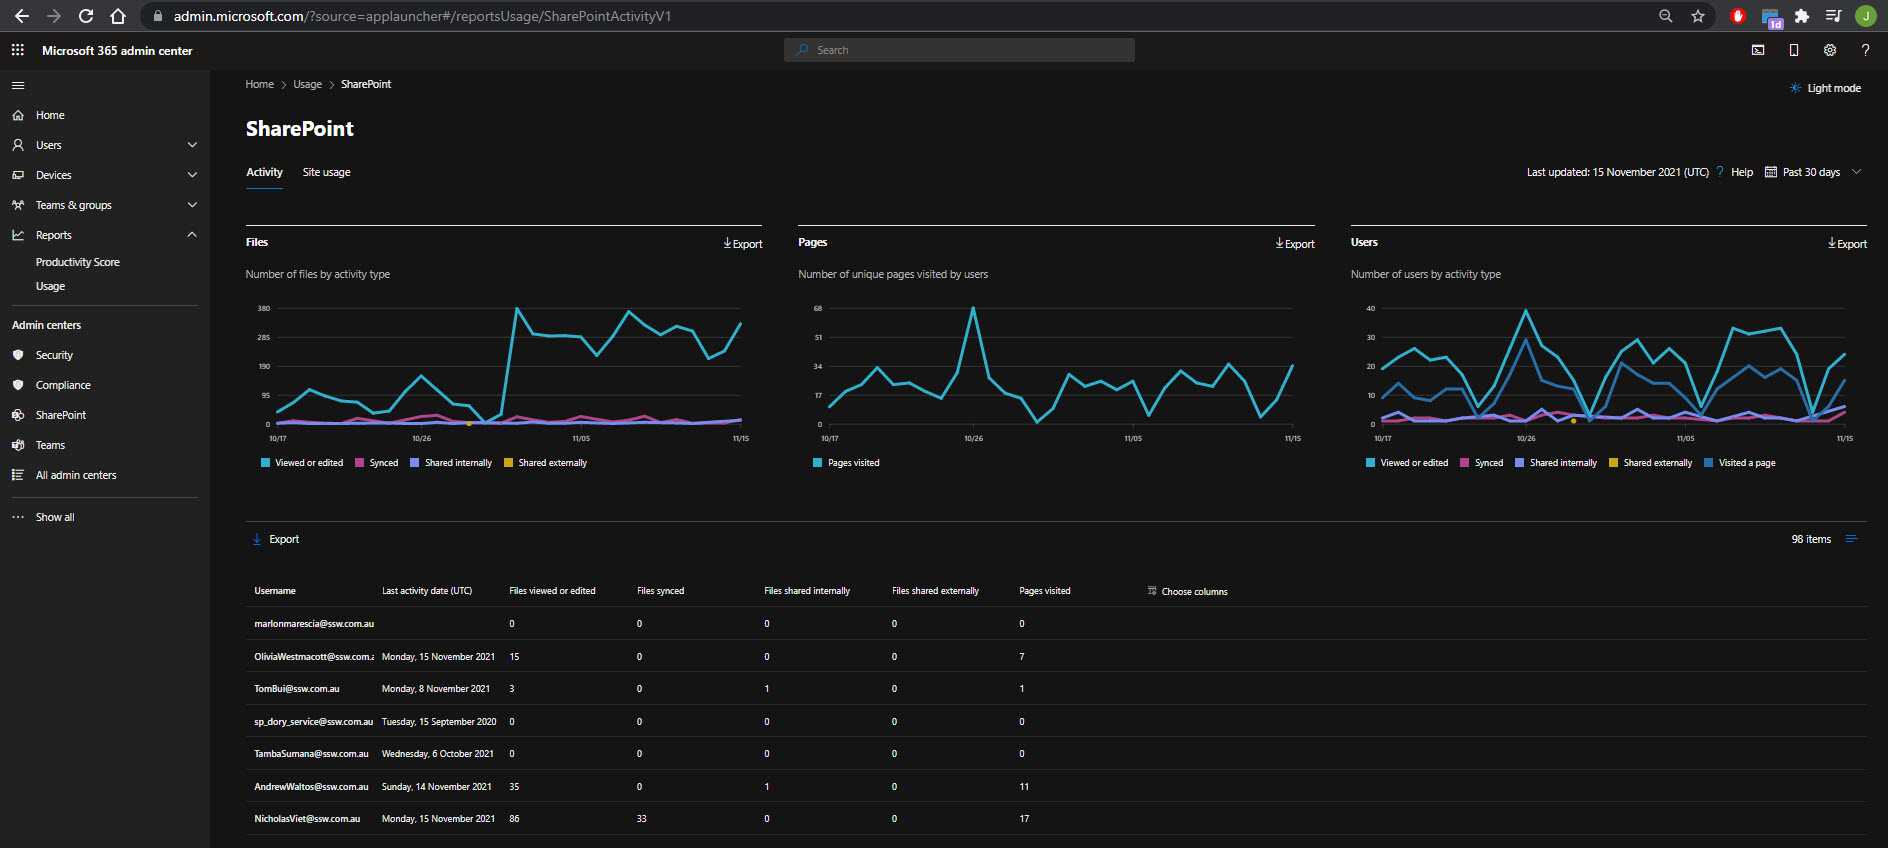Screen dimensions: 1888x848
Task: Click the table filter list icon
Action: tap(1851, 539)
